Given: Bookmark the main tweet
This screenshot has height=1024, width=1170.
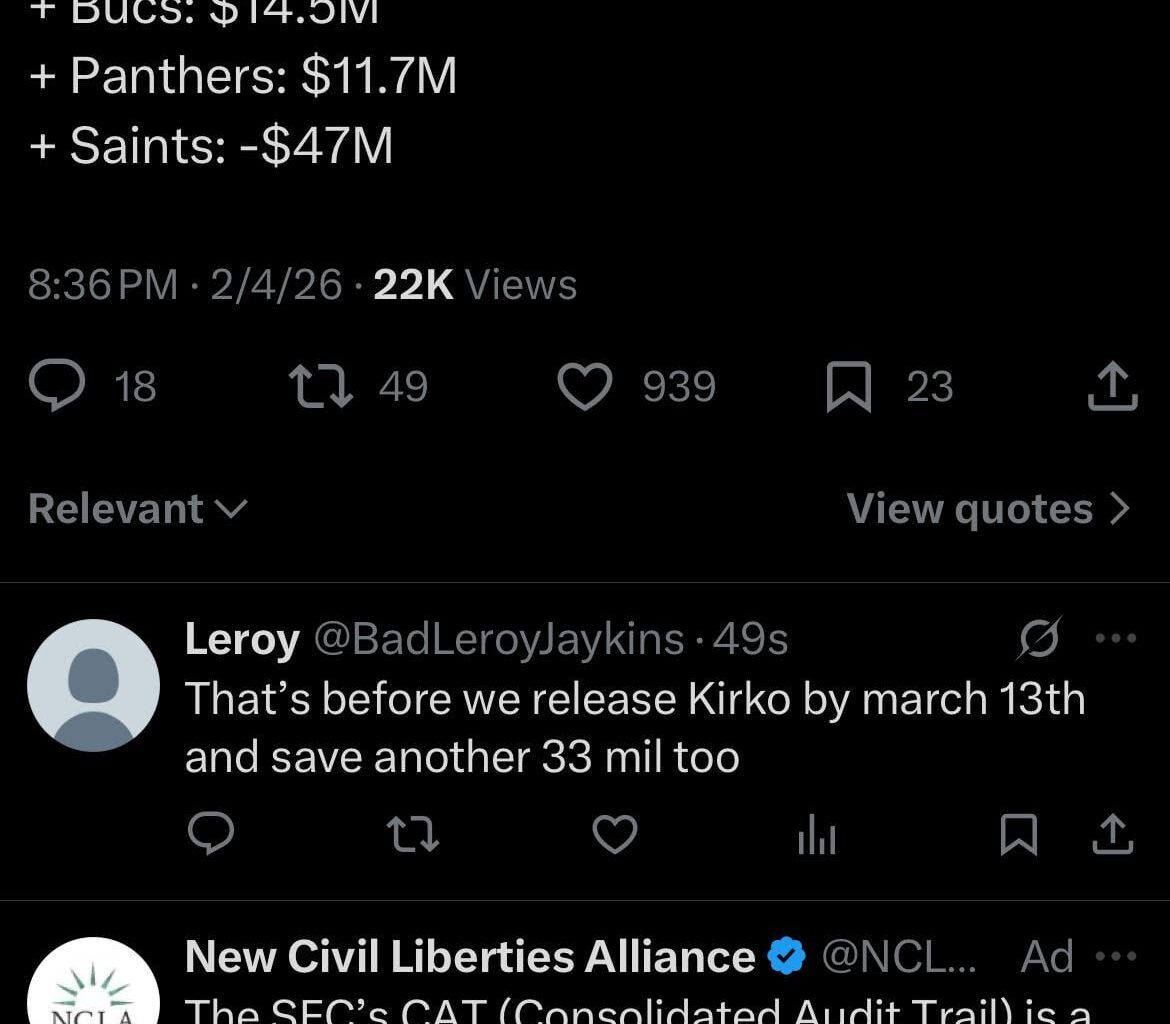Looking at the screenshot, I should click(x=848, y=385).
